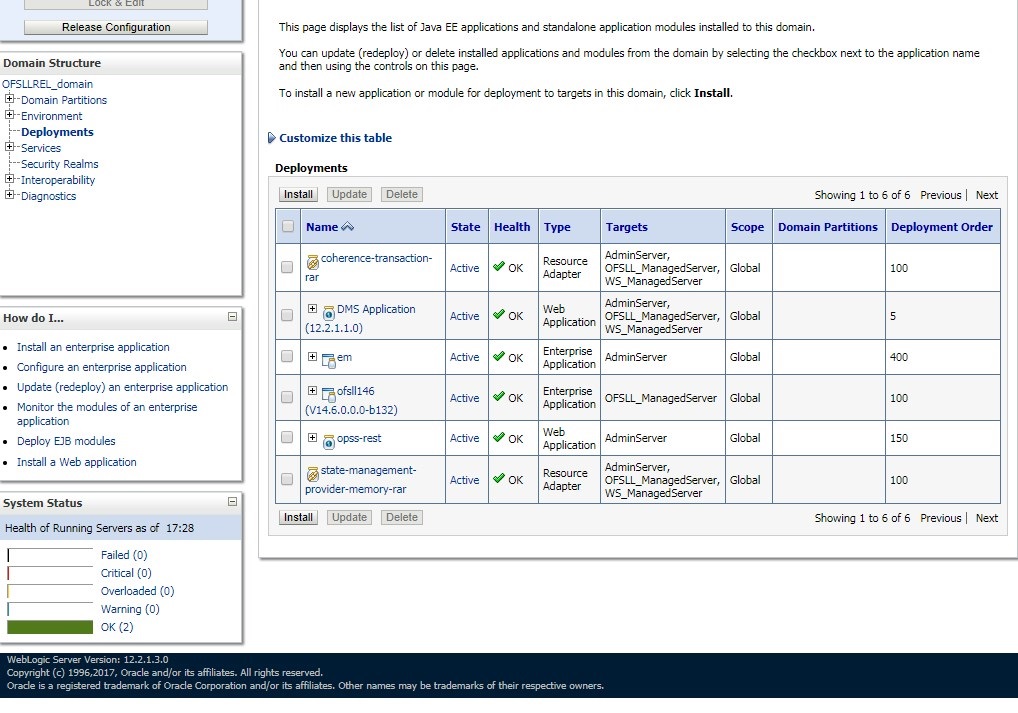
Task: Select the ofsll146 deployment checkbox
Action: point(287,397)
